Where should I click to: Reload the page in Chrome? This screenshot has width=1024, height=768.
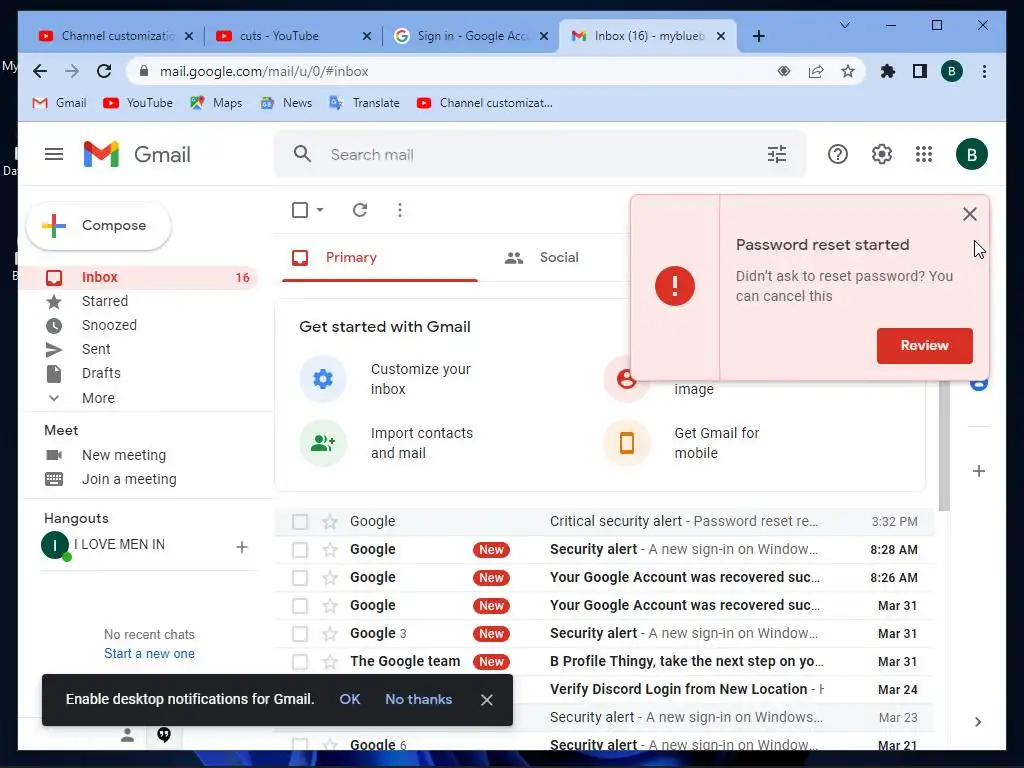[x=104, y=71]
